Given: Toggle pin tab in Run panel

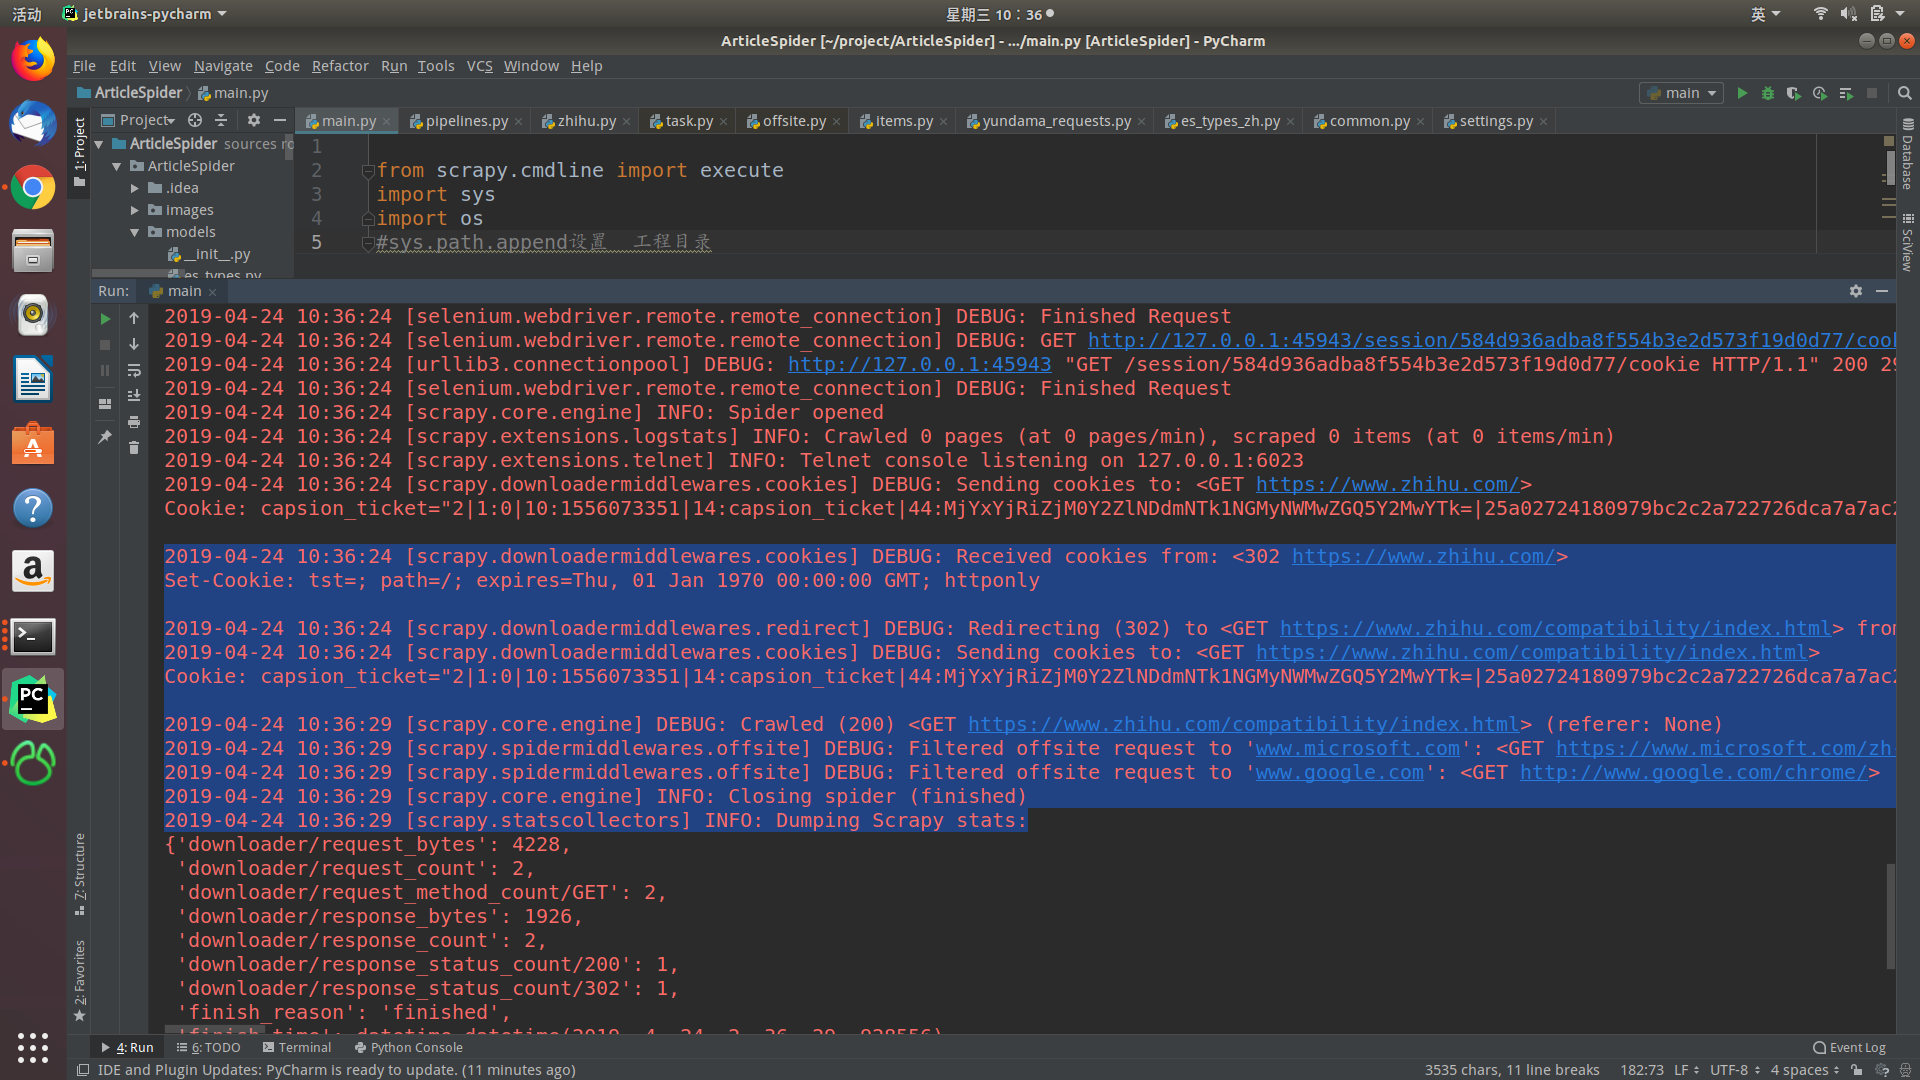Looking at the screenshot, I should 105,437.
